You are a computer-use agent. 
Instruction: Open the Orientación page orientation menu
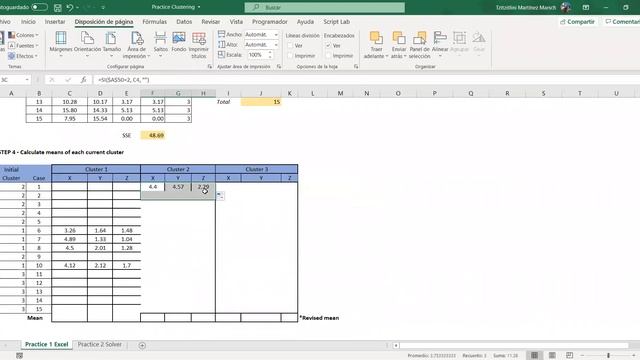[x=87, y=44]
